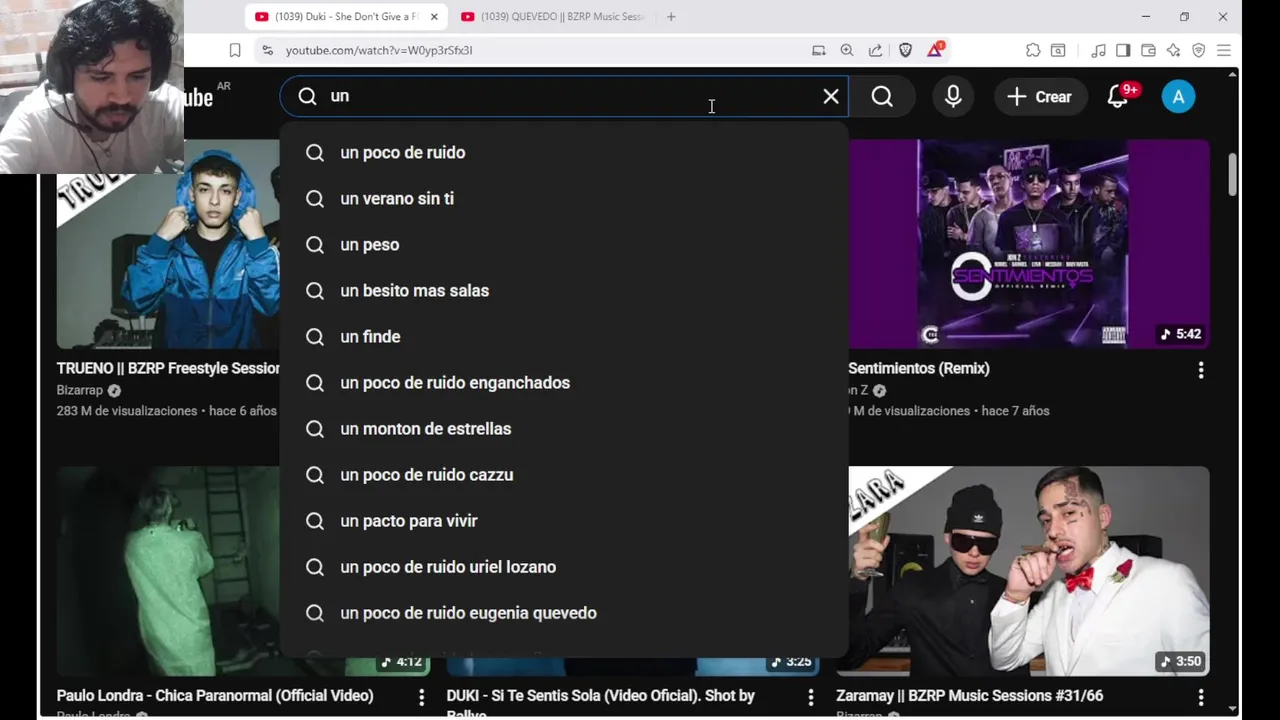The image size is (1280, 720).
Task: Click the page vertical scrollbar thumb
Action: coord(1233,175)
